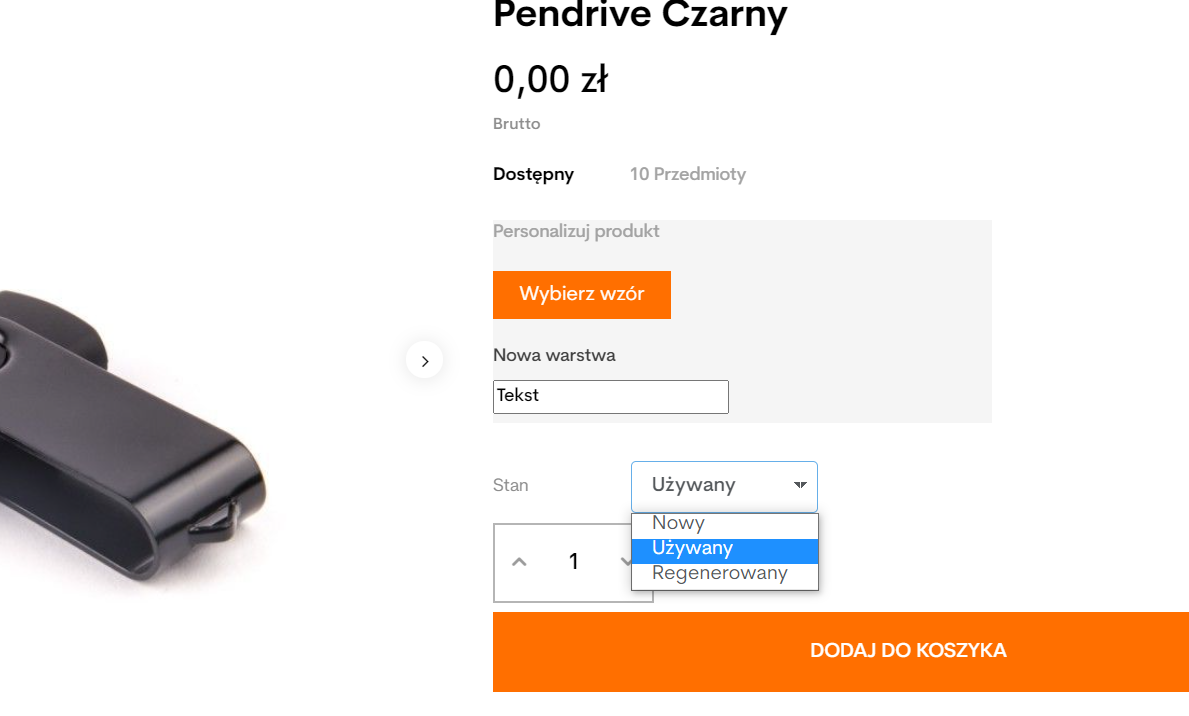The height and width of the screenshot is (716, 1189).
Task: Click the Stan attribute label
Action: click(511, 486)
